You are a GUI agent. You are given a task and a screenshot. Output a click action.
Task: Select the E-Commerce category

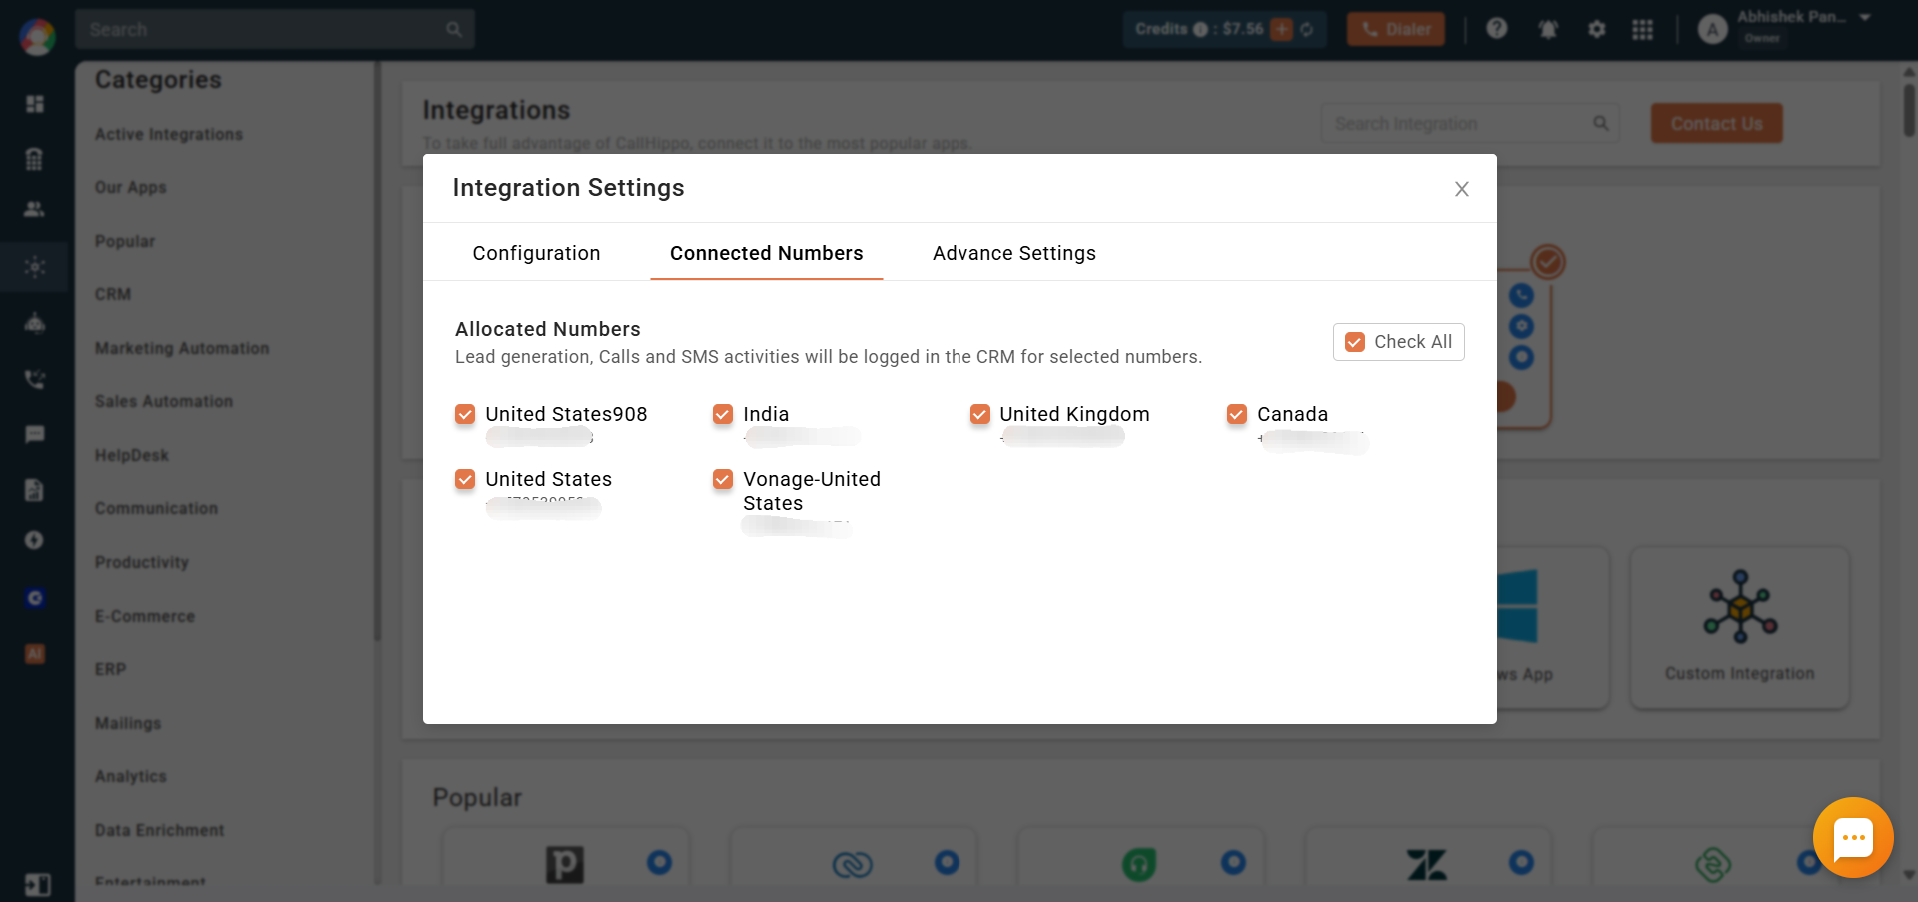(145, 616)
